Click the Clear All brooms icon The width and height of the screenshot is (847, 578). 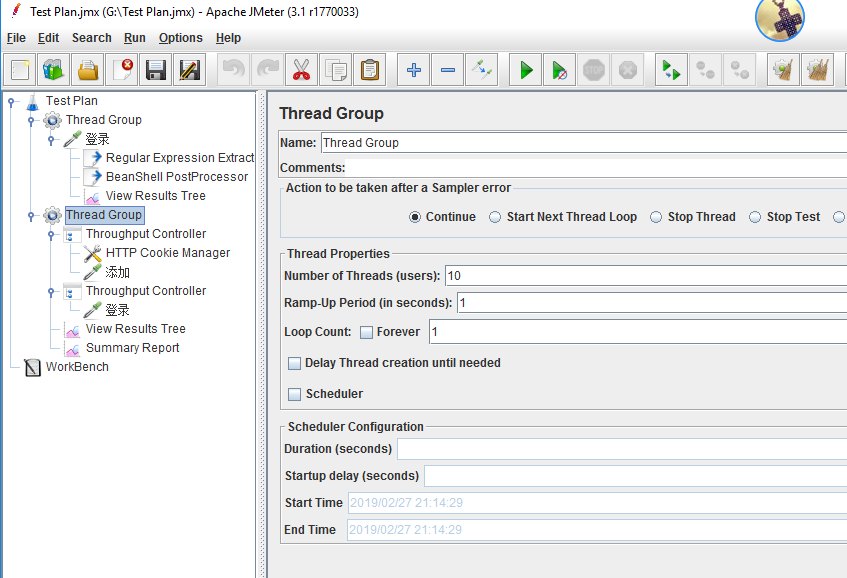pos(817,70)
